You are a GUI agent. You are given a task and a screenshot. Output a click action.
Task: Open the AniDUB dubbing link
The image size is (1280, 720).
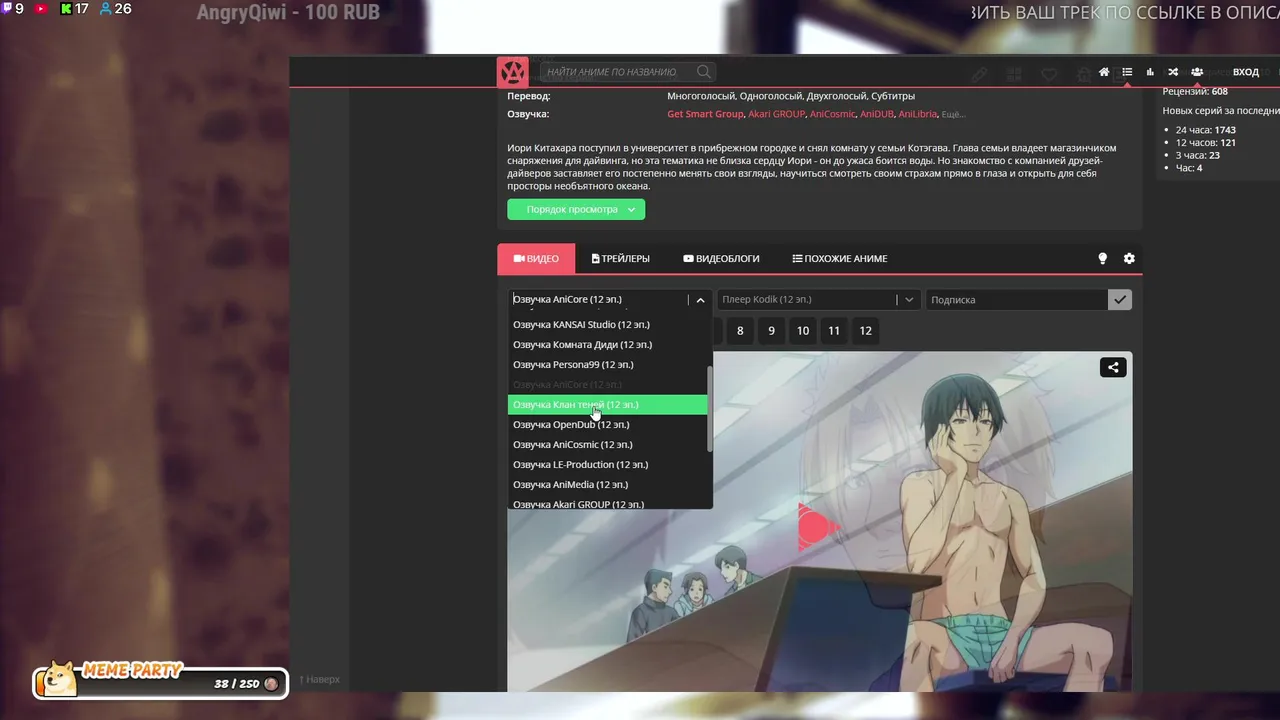click(x=877, y=114)
